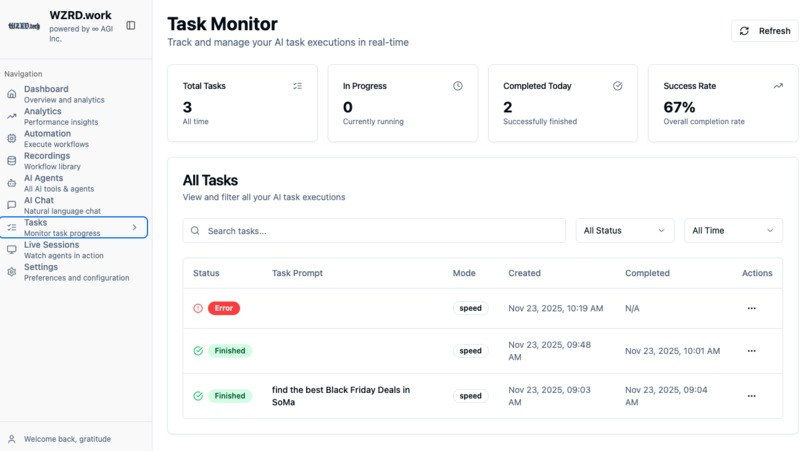
Task: Click the user profile icon at bottom
Action: point(12,439)
